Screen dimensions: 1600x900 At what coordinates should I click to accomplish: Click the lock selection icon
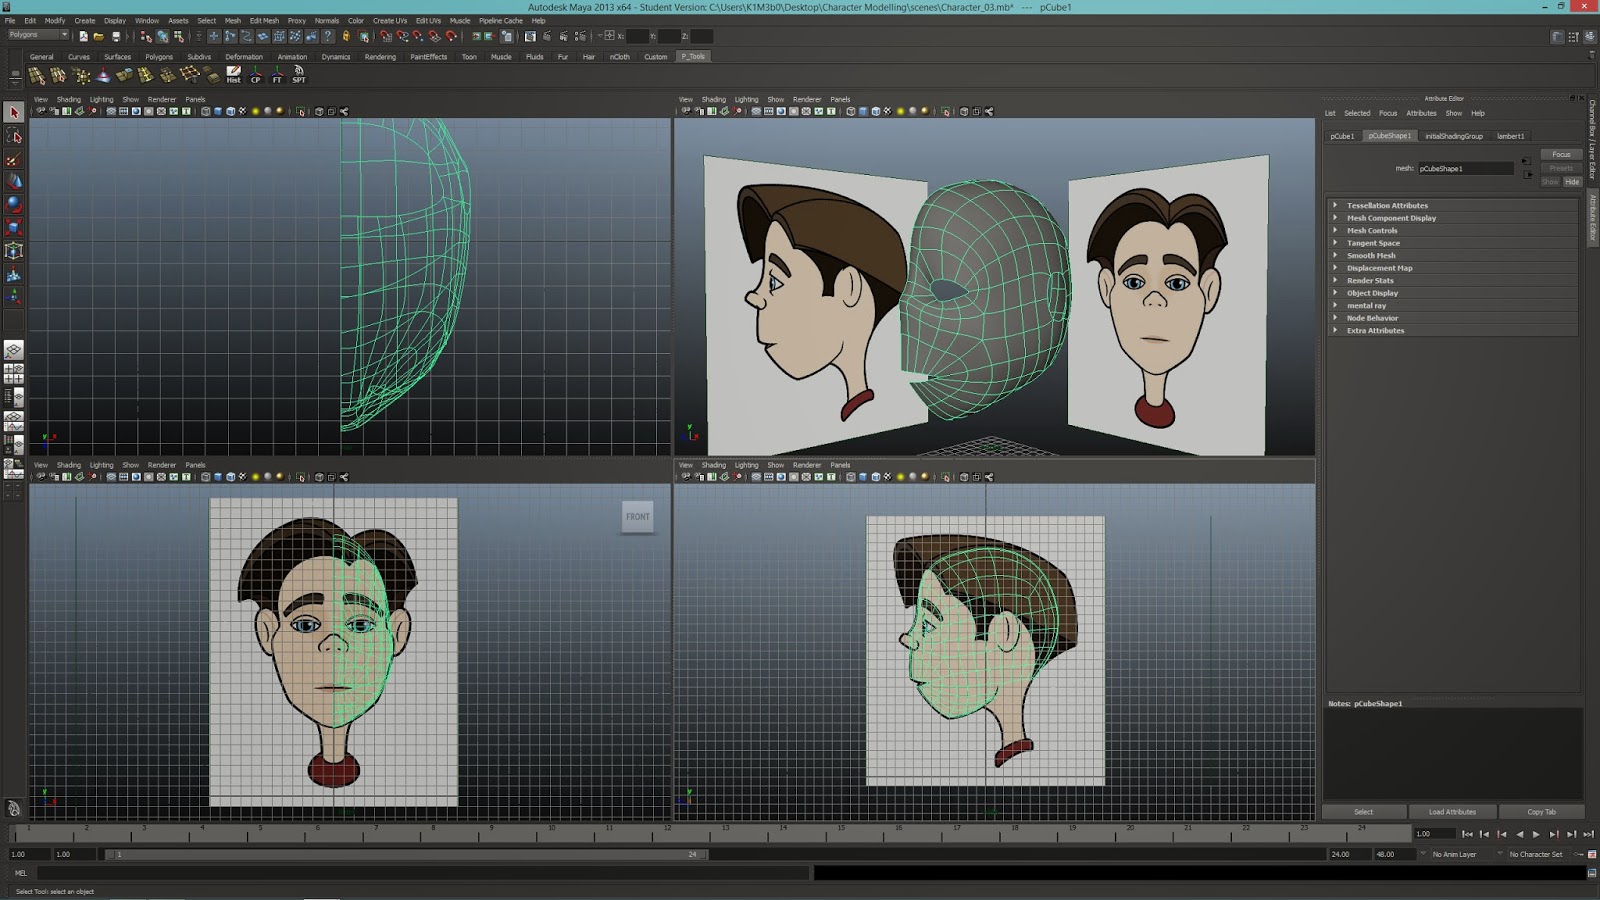coord(346,36)
